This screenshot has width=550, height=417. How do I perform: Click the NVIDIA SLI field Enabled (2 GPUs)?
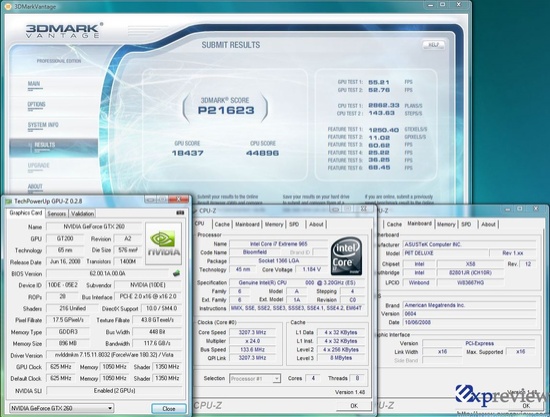(114, 390)
